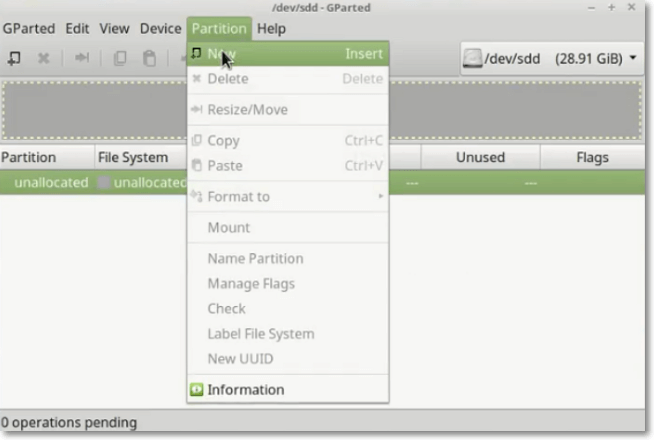
Task: Open the Device menu
Action: 161,29
